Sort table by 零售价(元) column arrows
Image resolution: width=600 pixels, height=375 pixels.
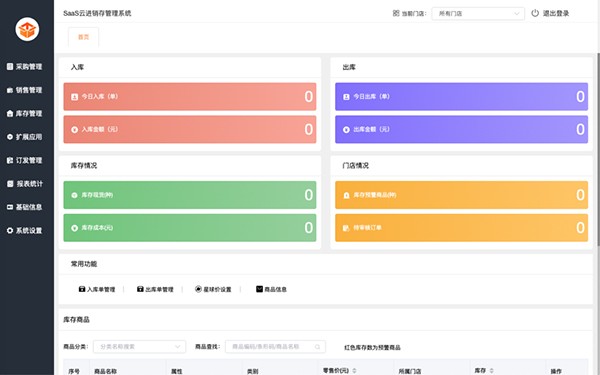click(x=354, y=370)
